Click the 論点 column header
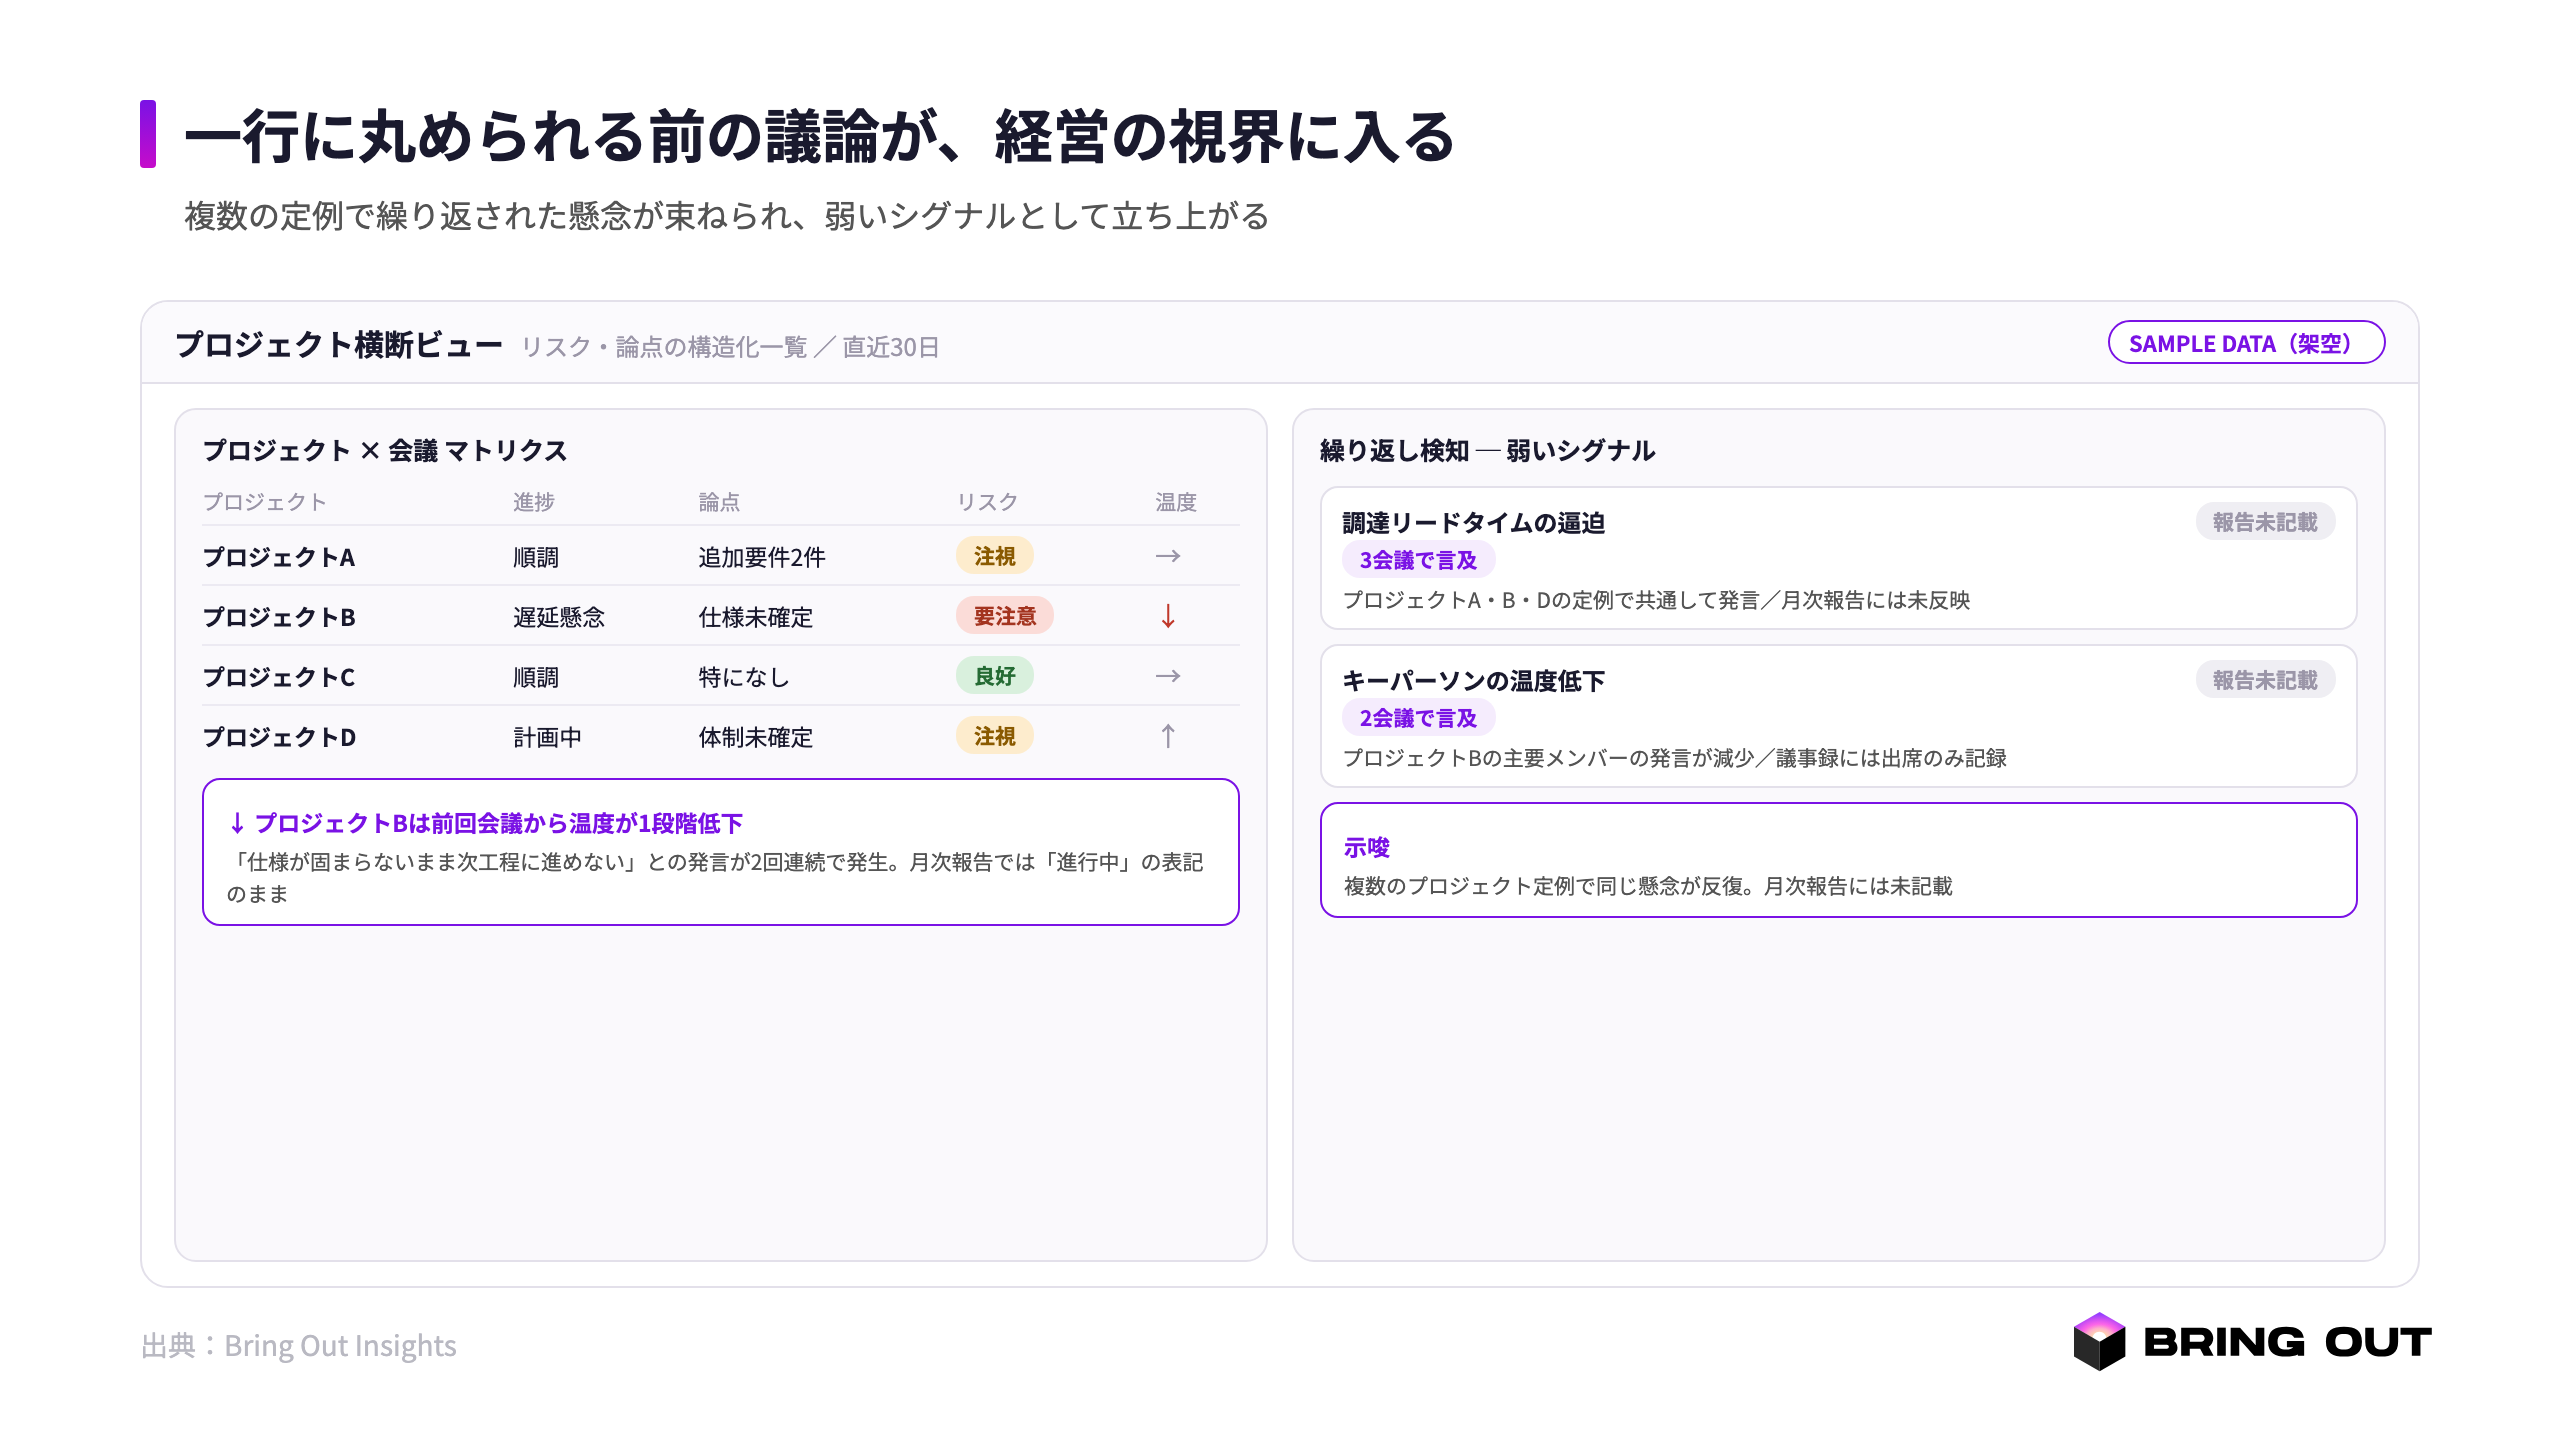The height and width of the screenshot is (1440, 2560). (x=719, y=502)
